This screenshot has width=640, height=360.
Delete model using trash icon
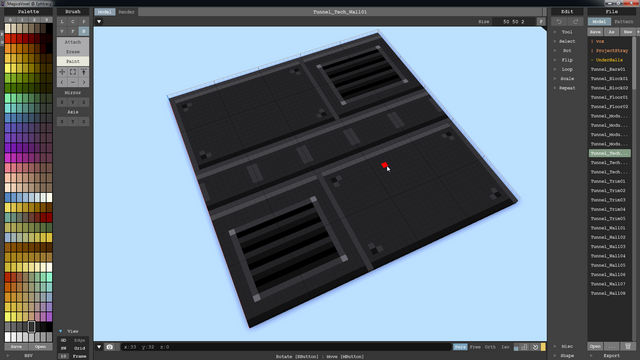[628, 347]
